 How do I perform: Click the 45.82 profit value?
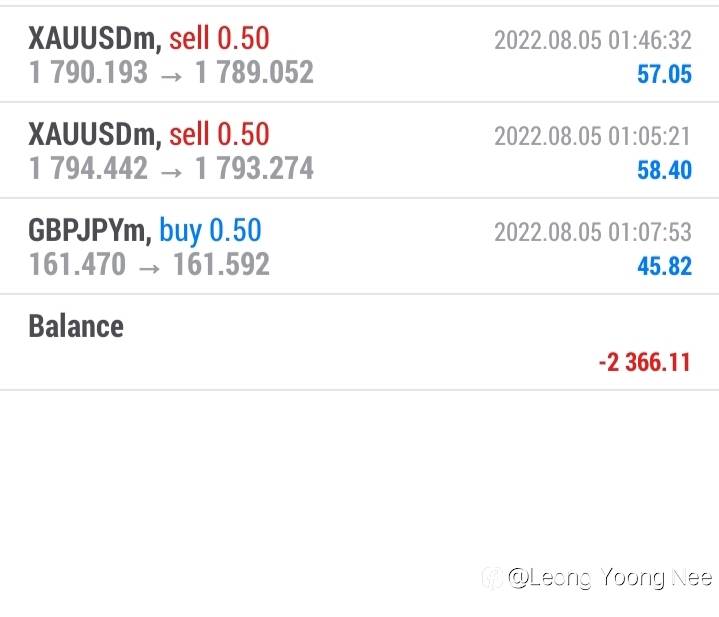coord(664,266)
